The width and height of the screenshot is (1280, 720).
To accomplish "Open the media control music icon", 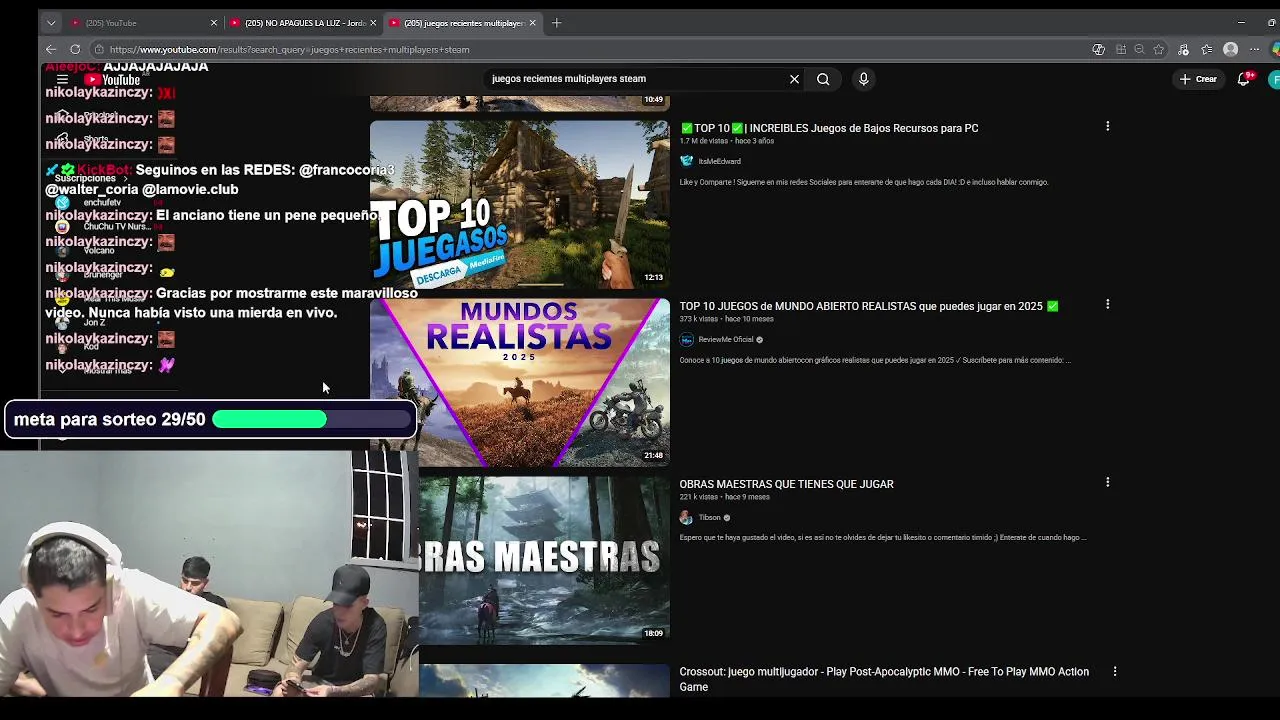I will (1184, 49).
